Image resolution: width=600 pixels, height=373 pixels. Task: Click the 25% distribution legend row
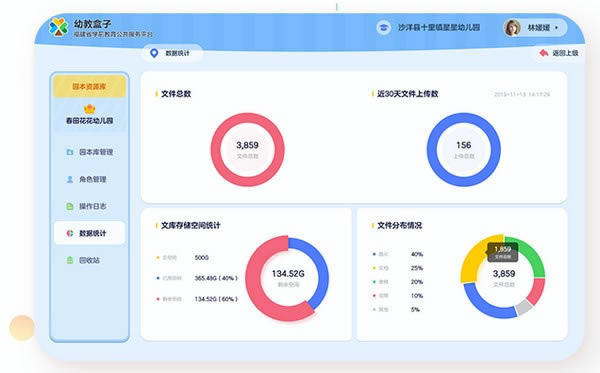[398, 268]
